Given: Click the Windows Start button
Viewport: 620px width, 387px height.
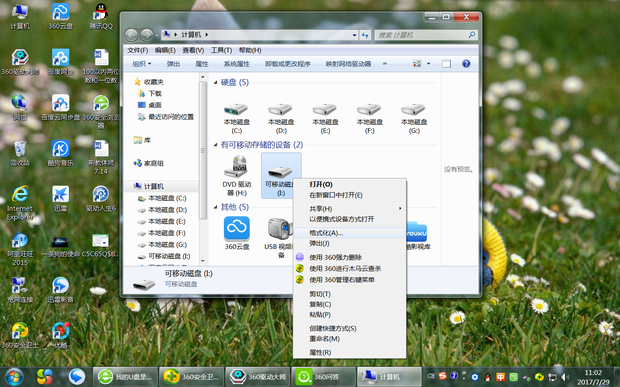Looking at the screenshot, I should [x=14, y=377].
